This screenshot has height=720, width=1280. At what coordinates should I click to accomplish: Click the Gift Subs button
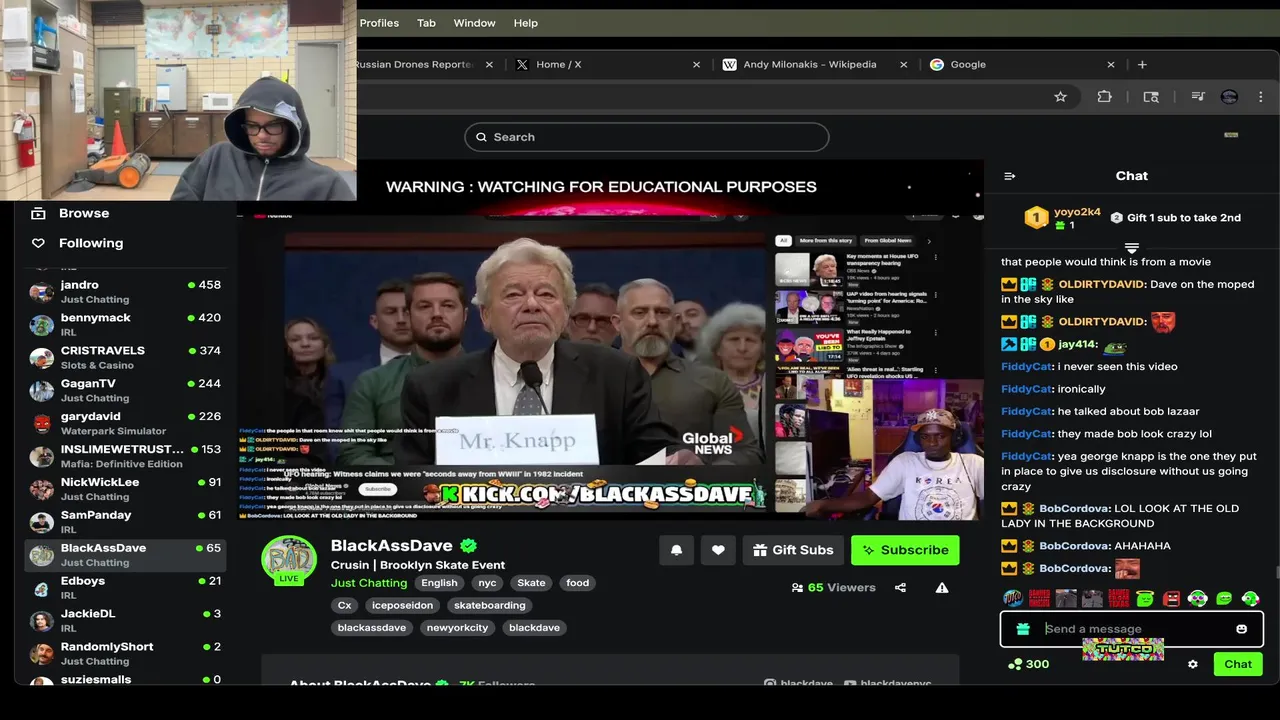point(793,550)
